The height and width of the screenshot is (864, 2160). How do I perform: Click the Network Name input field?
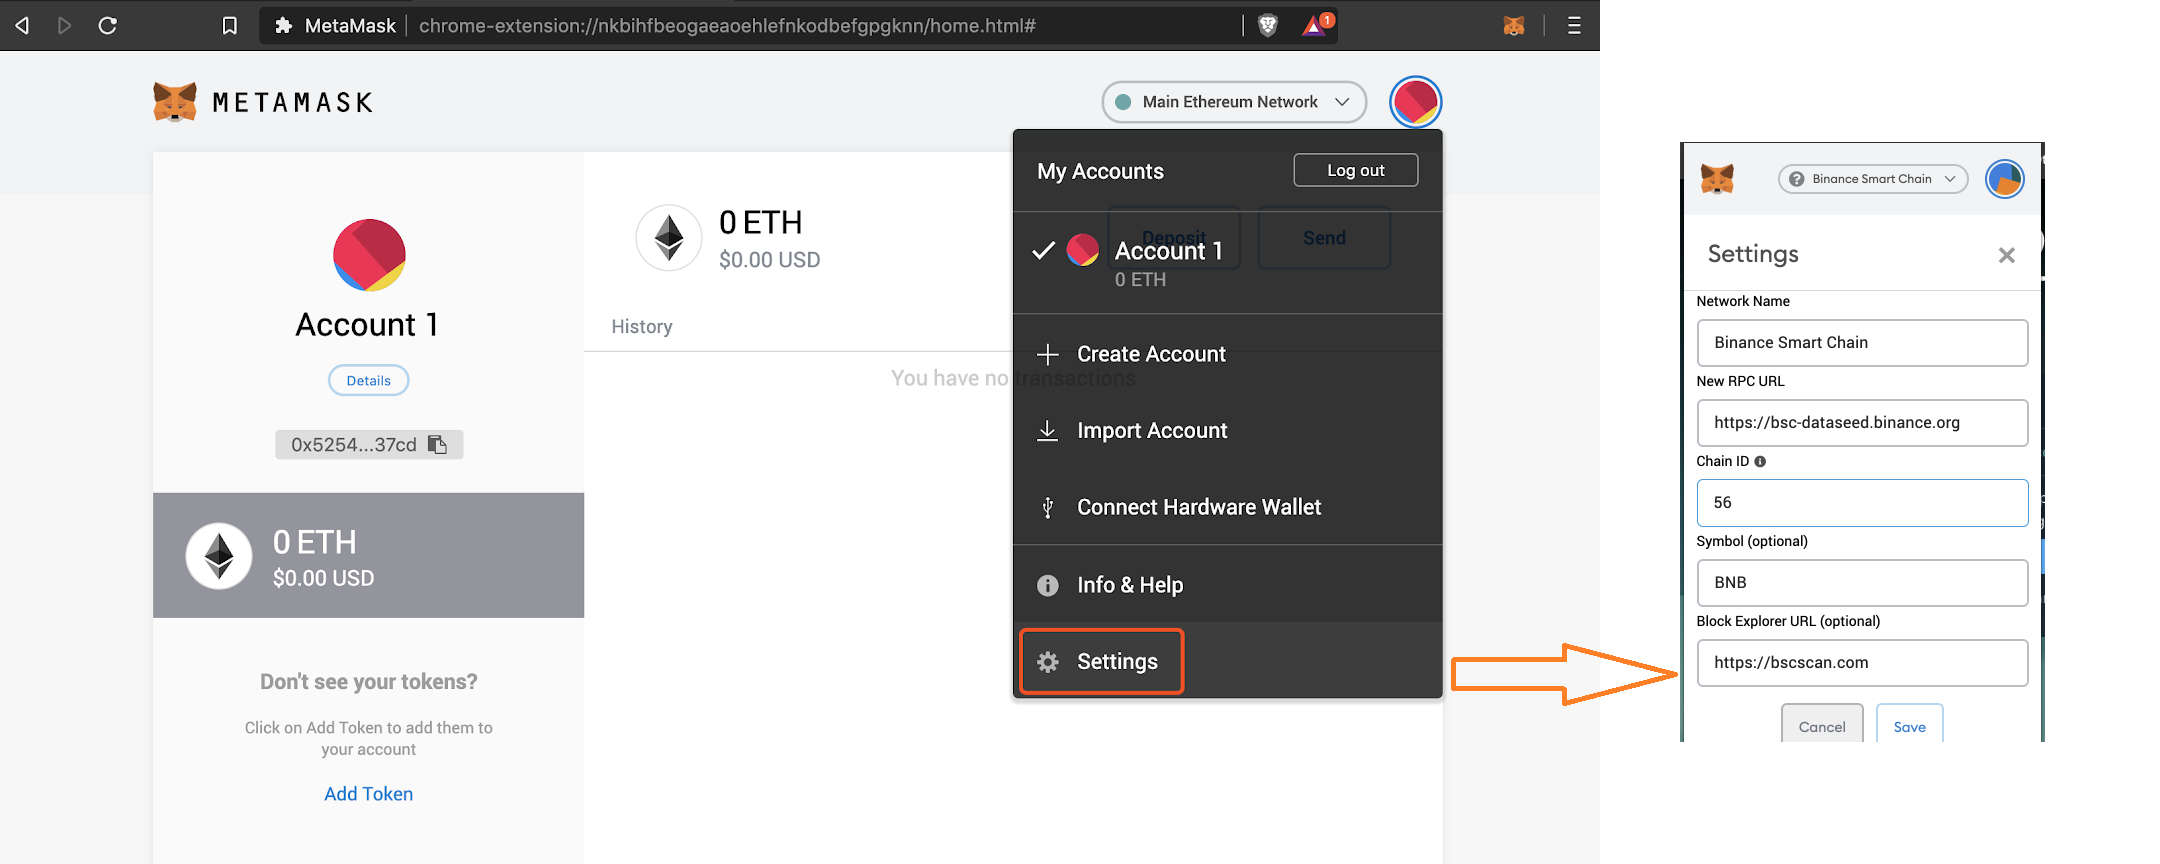pyautogui.click(x=1862, y=343)
